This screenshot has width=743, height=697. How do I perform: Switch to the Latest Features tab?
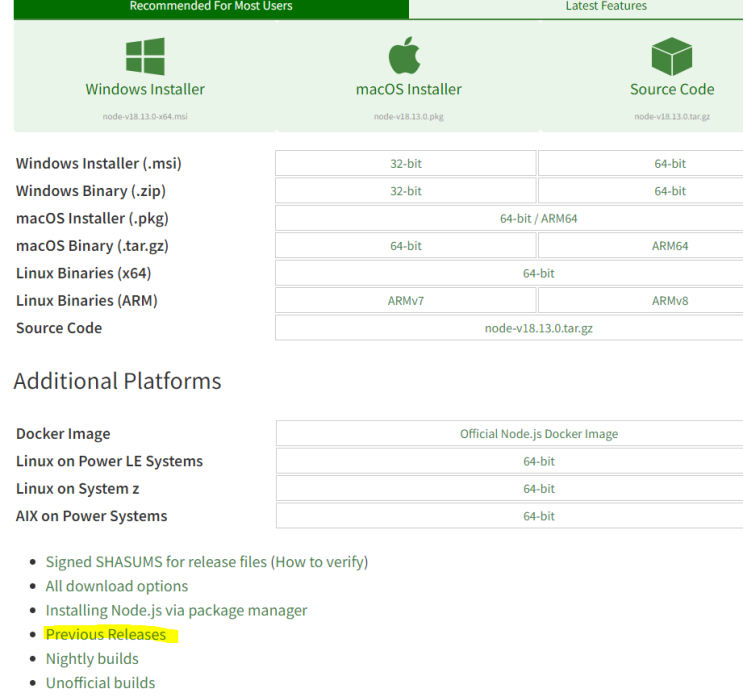pyautogui.click(x=606, y=8)
